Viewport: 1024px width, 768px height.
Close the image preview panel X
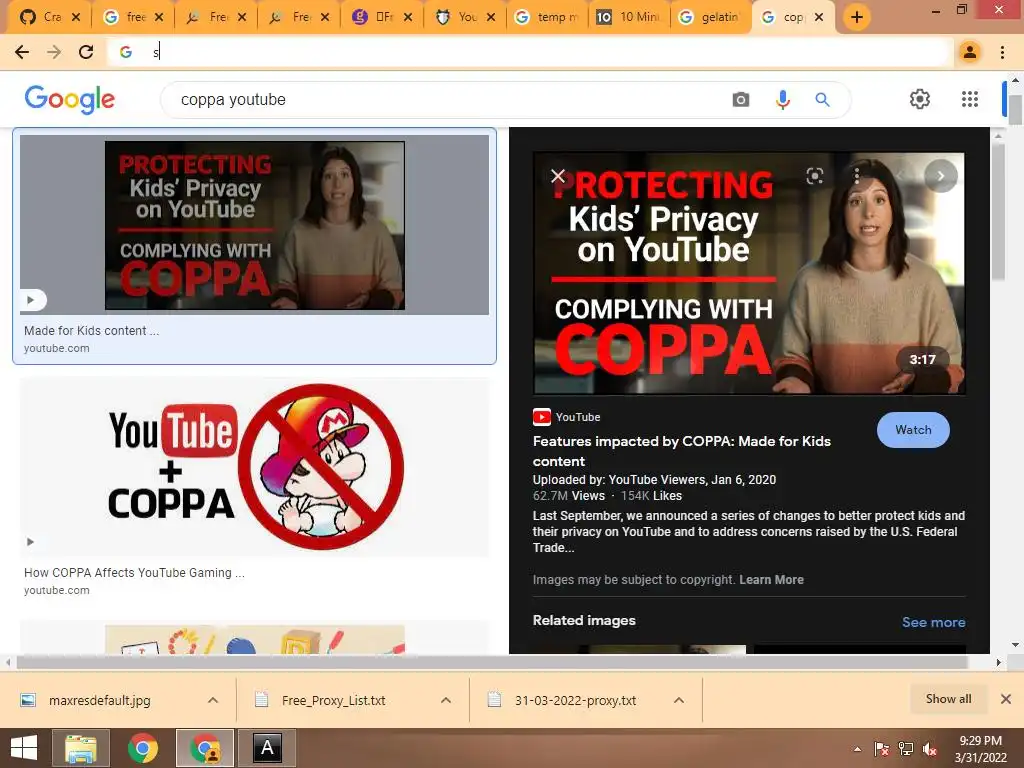pyautogui.click(x=558, y=176)
